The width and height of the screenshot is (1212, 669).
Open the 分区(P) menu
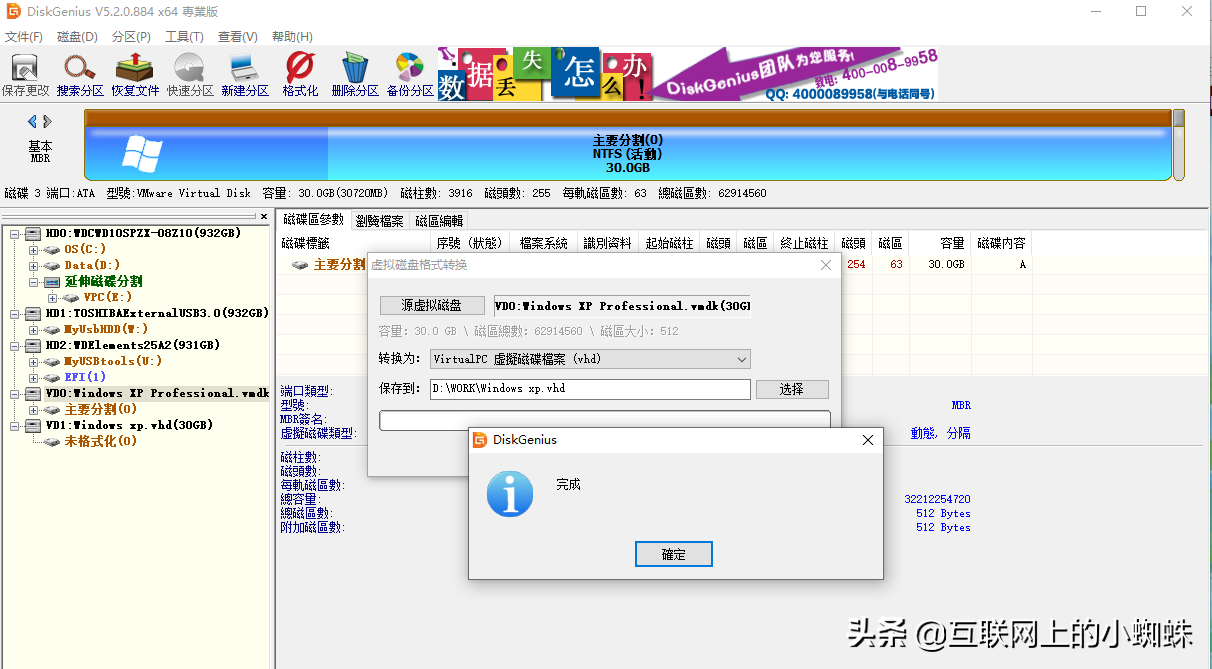(132, 37)
